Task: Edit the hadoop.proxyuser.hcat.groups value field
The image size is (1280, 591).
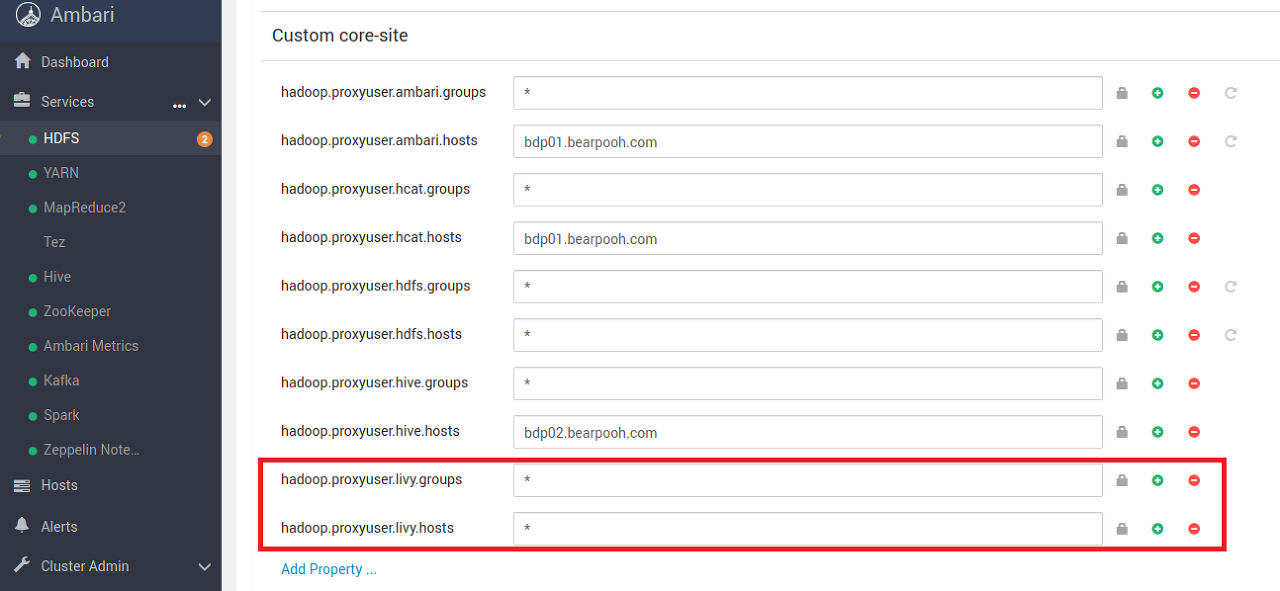Action: coord(808,190)
